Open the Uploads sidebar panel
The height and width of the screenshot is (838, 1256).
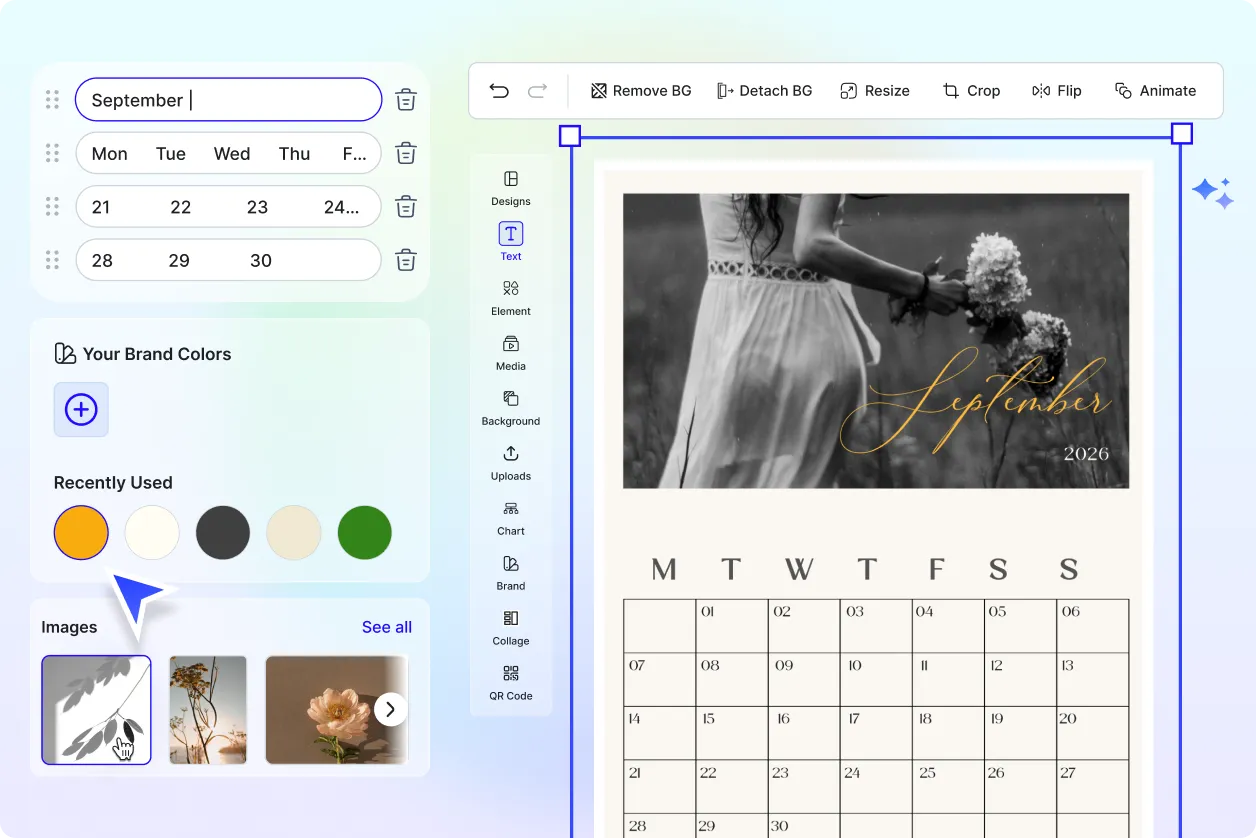point(511,462)
